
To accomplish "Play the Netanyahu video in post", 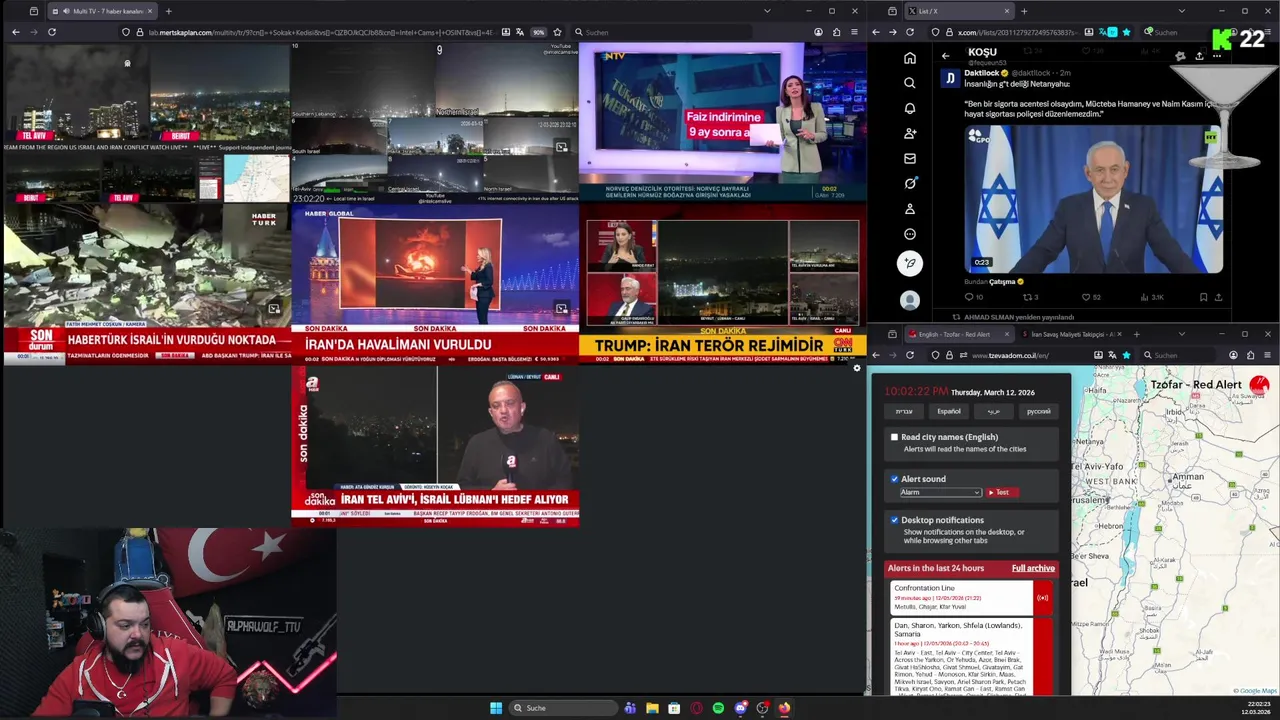I will point(1093,199).
